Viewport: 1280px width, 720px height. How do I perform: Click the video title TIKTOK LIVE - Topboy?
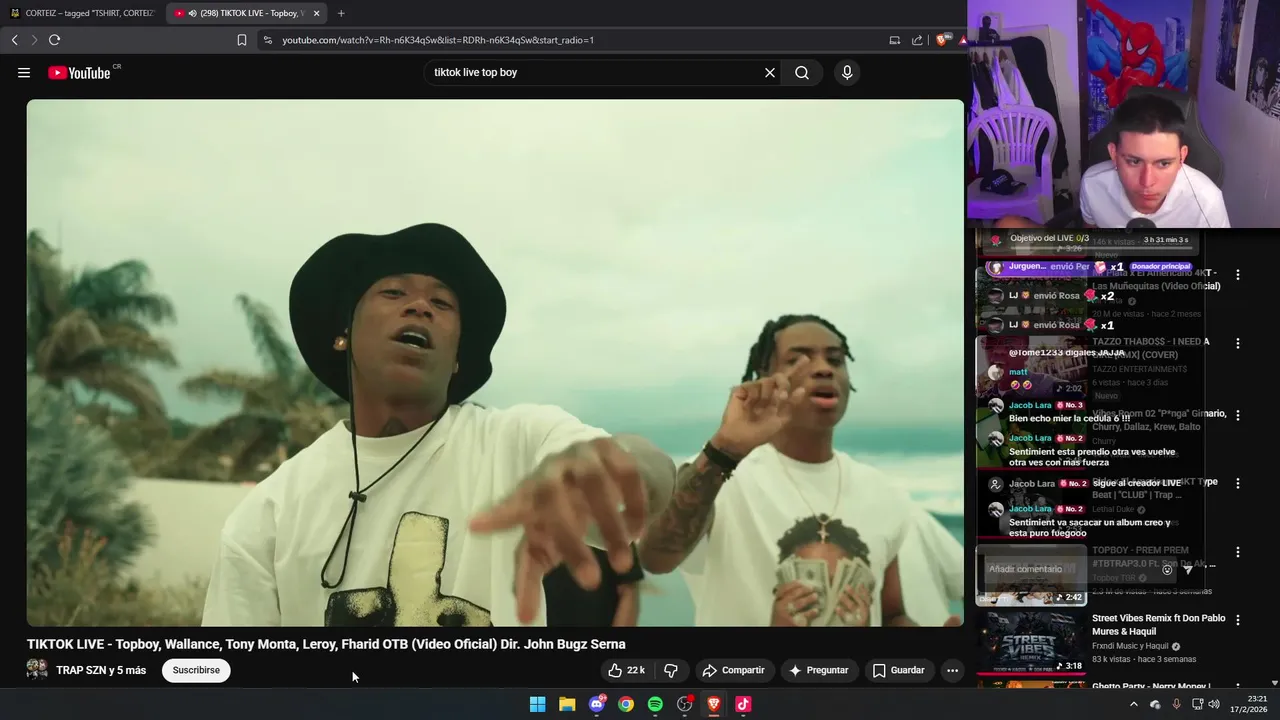coord(326,644)
